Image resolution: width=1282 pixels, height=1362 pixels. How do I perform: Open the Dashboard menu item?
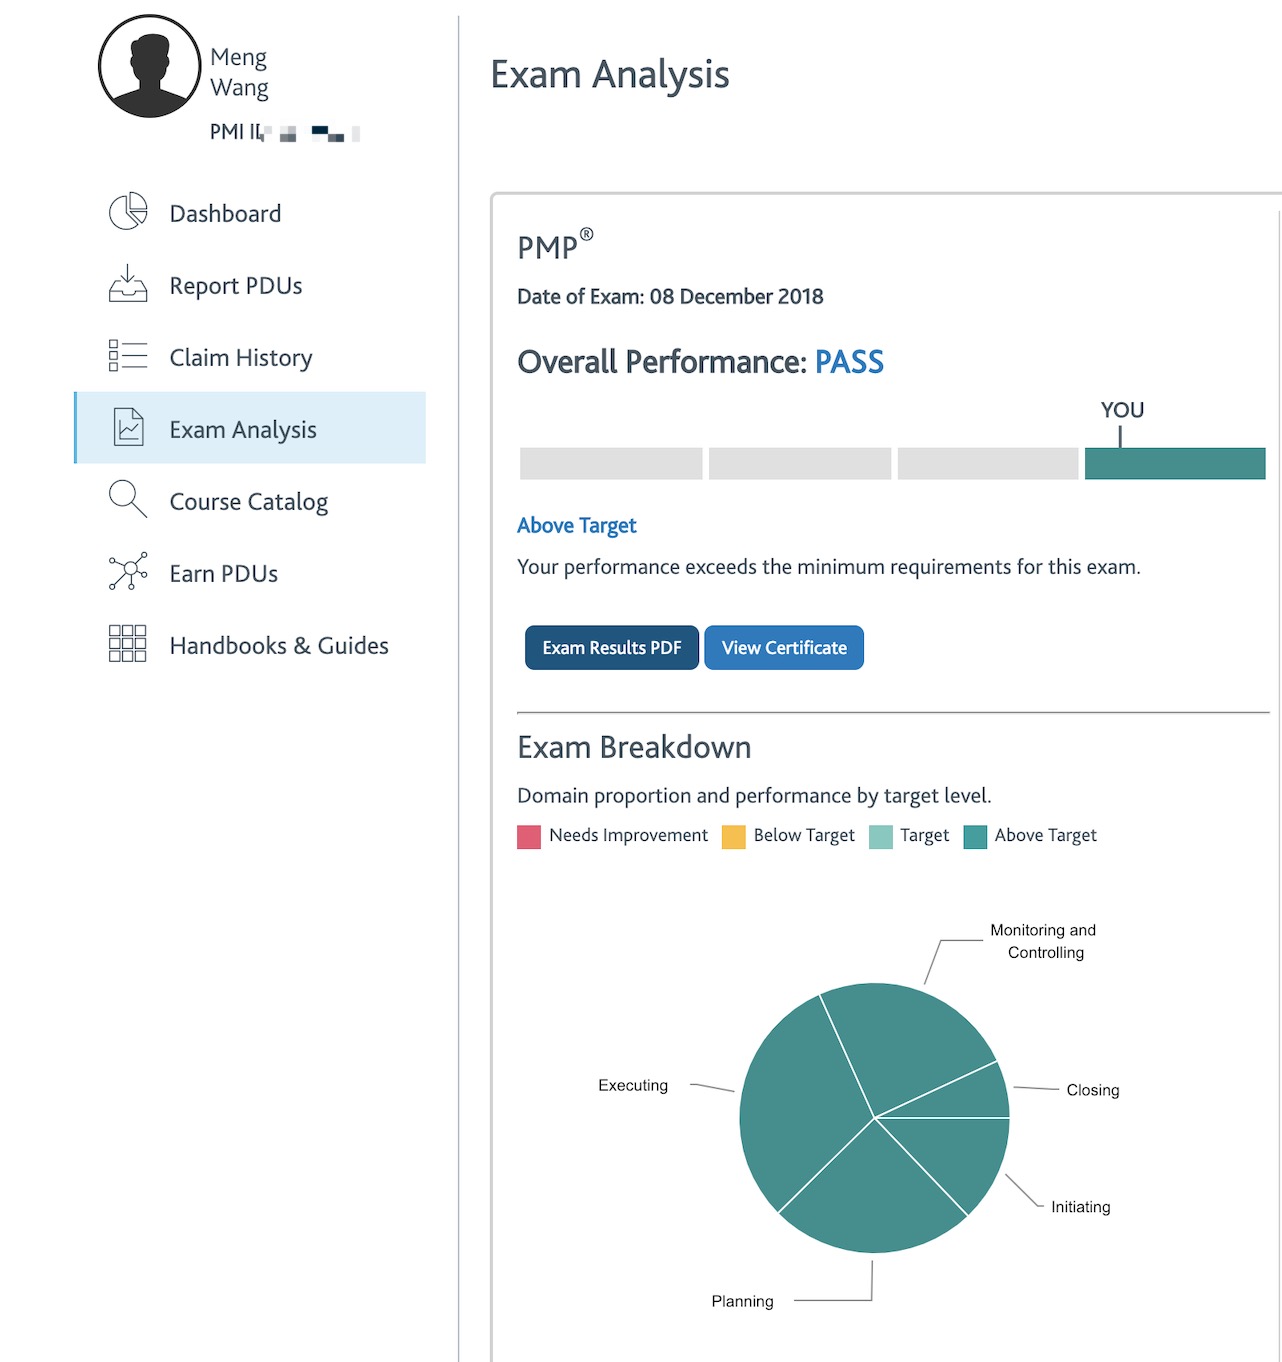250,213
